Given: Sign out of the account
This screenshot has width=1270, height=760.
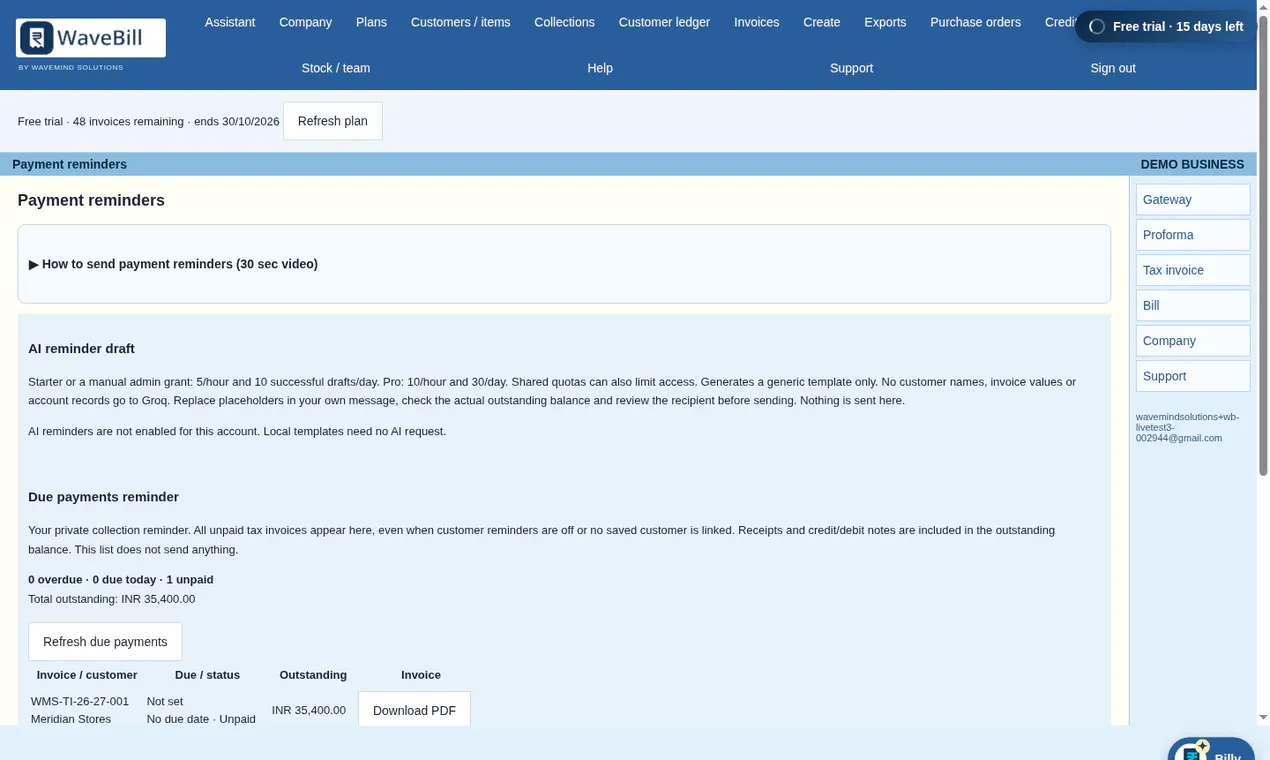Looking at the screenshot, I should [1113, 68].
